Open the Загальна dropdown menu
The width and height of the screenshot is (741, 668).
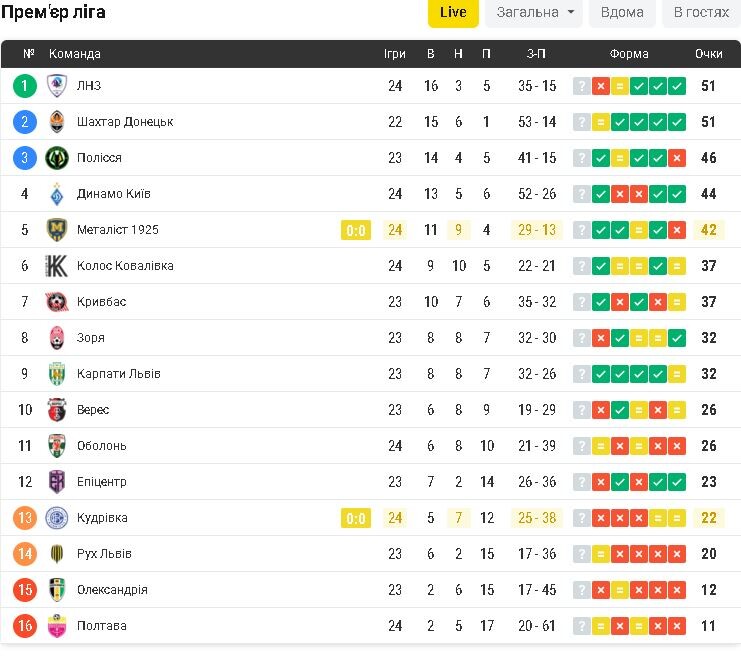click(534, 12)
